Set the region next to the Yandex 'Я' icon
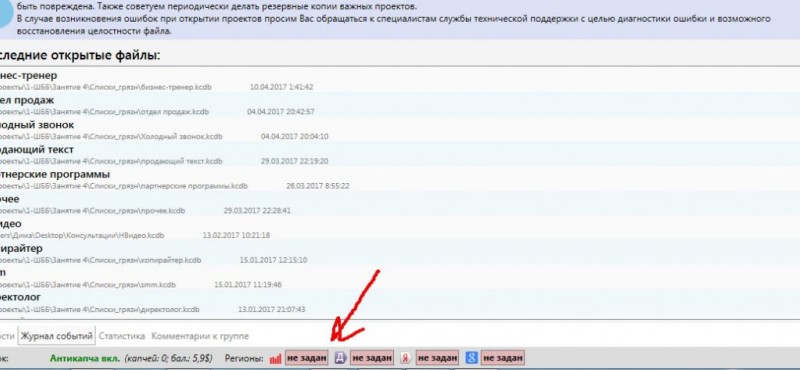Image resolution: width=800 pixels, height=370 pixels. click(437, 358)
